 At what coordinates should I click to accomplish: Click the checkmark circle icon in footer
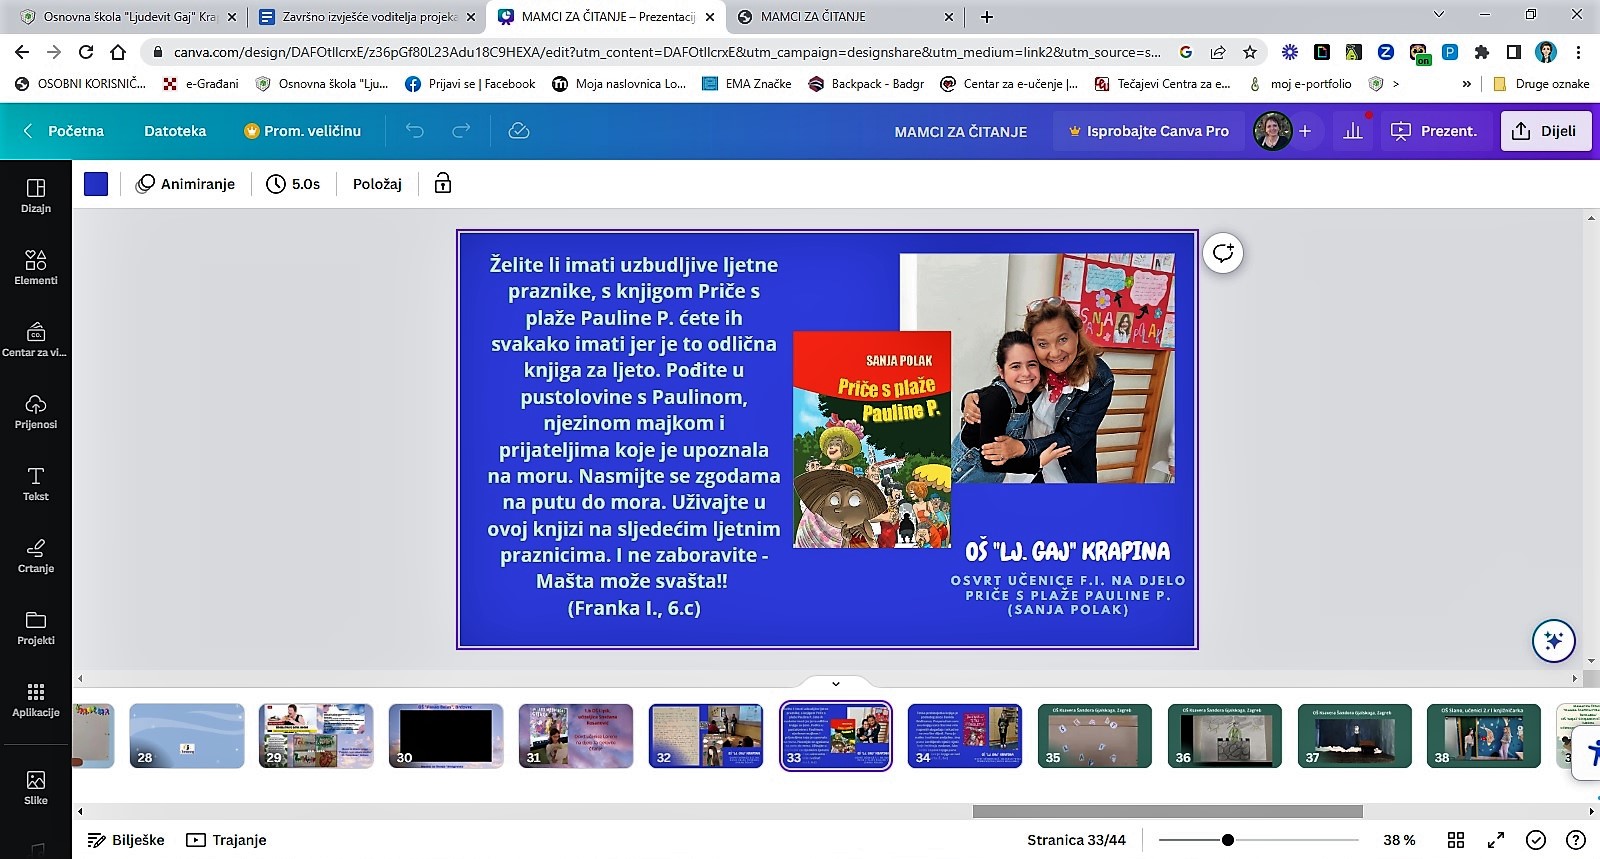tap(1536, 840)
